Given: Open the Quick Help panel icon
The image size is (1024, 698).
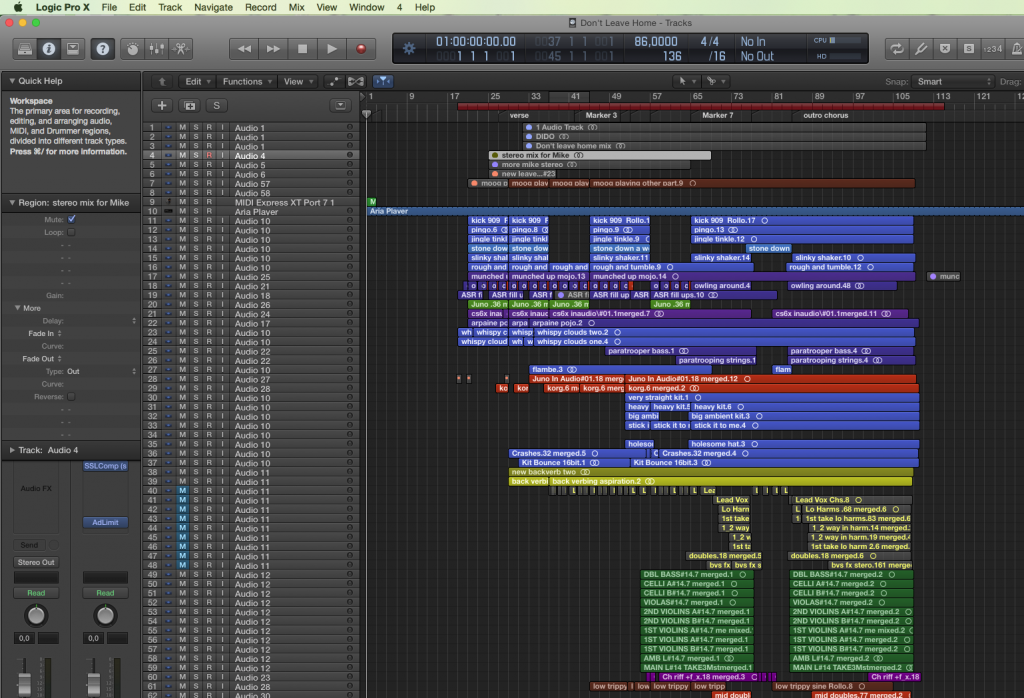Looking at the screenshot, I should (103, 50).
